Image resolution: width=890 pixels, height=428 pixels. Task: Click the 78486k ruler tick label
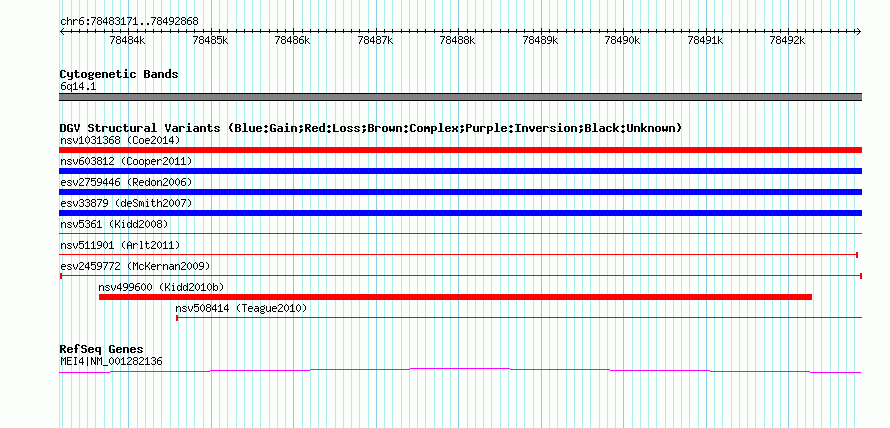tap(292, 40)
